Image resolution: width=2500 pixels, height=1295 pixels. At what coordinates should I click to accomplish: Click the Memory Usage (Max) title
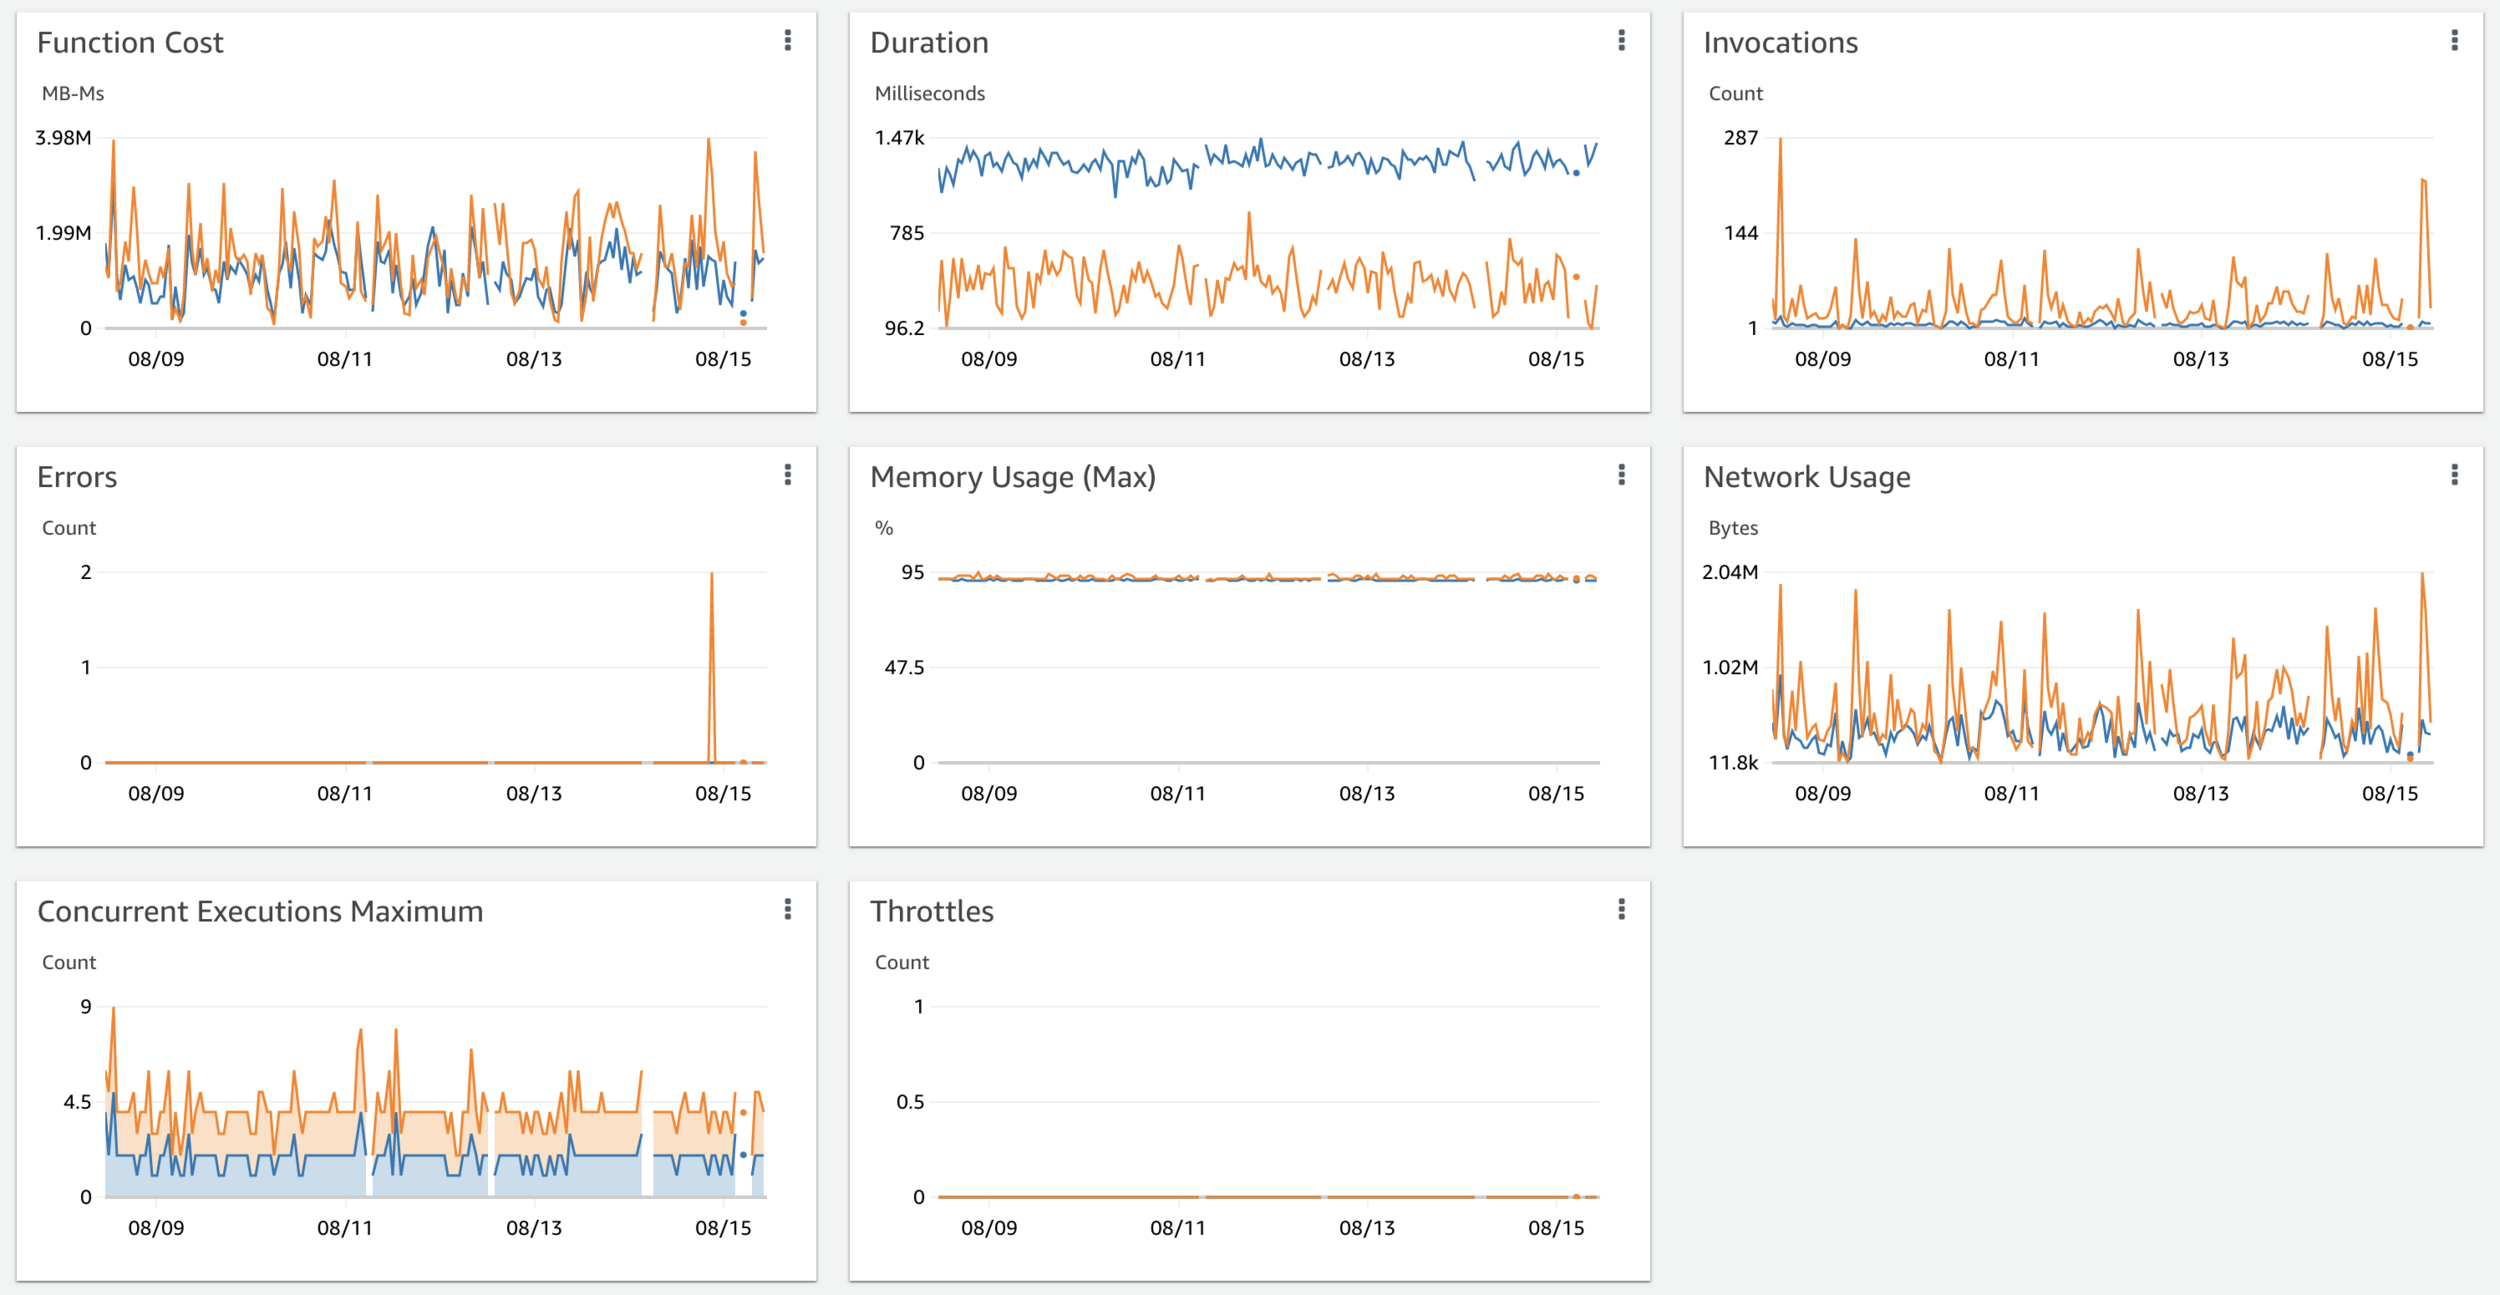(x=1012, y=477)
